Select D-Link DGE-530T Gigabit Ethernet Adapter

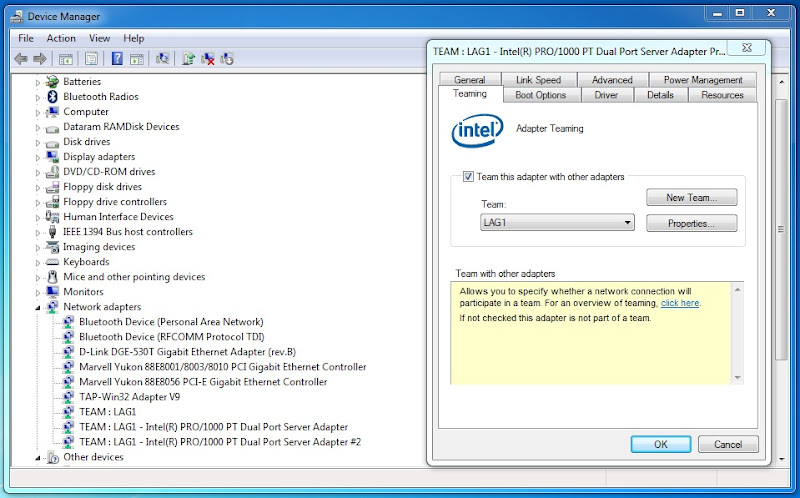click(x=187, y=352)
